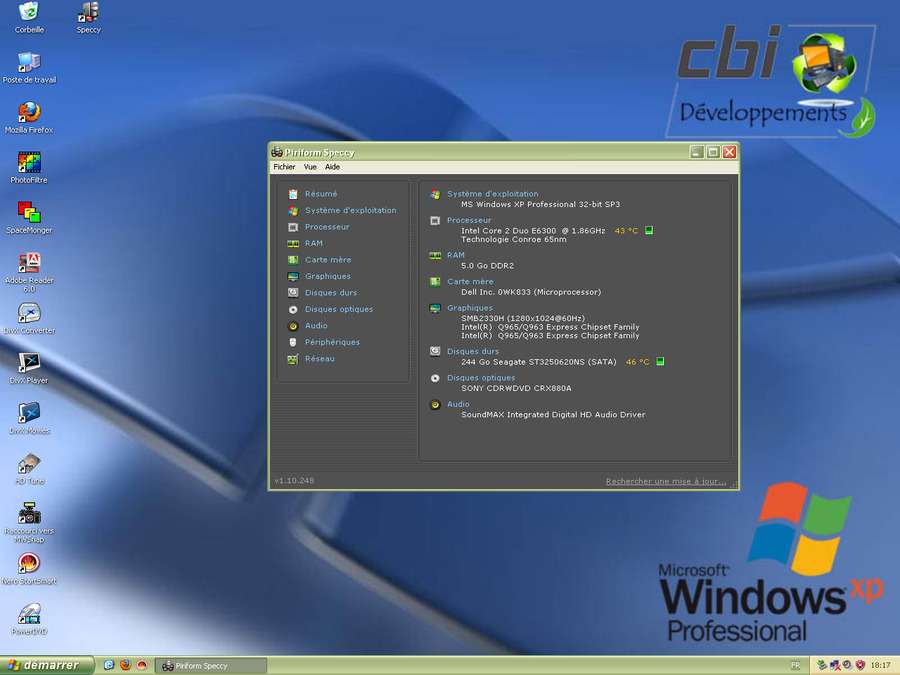Launch the Nero StartSmart desktop shortcut
The image size is (900, 675).
[x=29, y=569]
